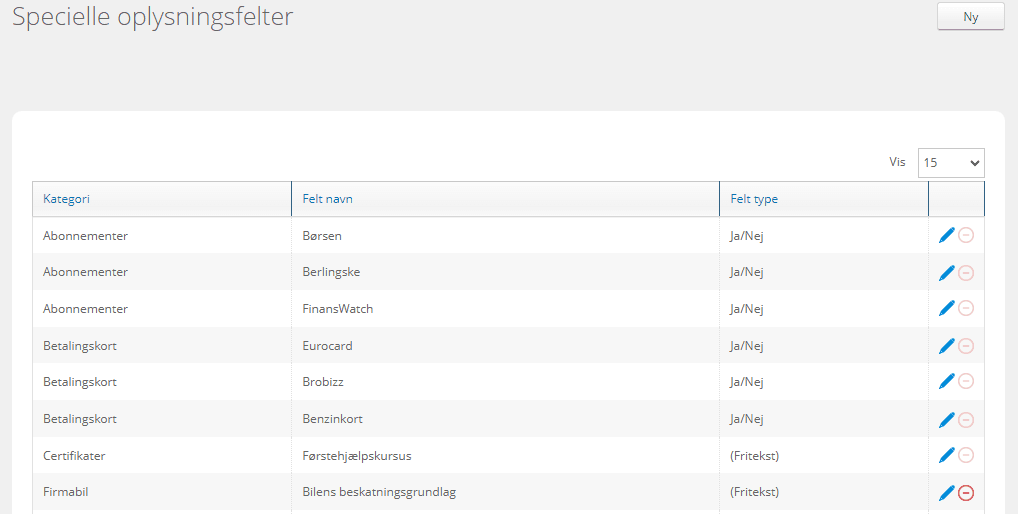Remove the Eurocard row via delete icon
The image size is (1018, 514).
(966, 346)
